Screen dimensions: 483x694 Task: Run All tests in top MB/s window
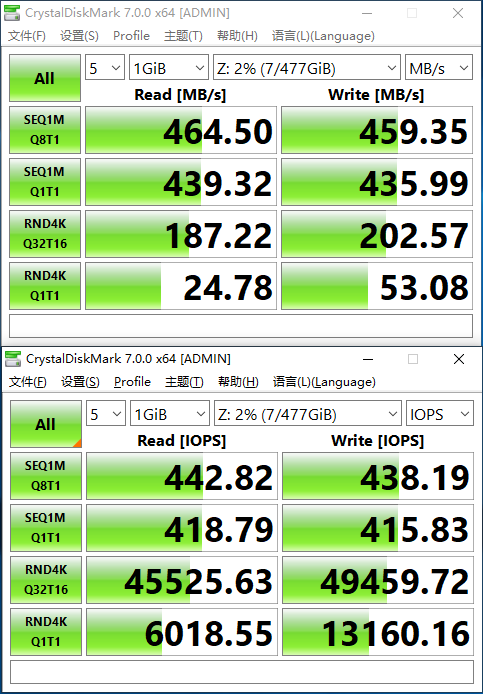[45, 78]
